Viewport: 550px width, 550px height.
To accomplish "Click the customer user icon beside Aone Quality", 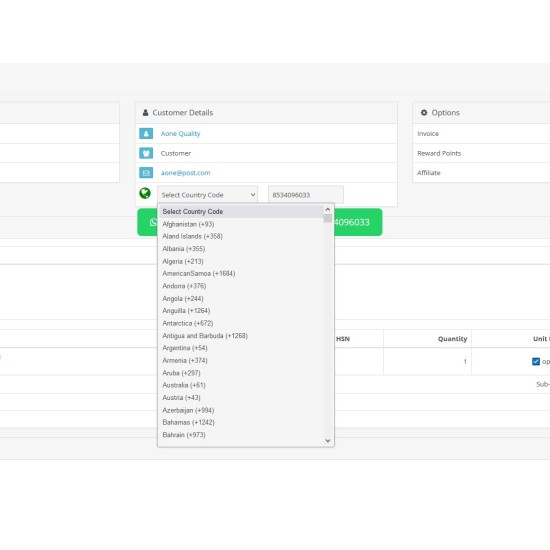I will coord(146,134).
